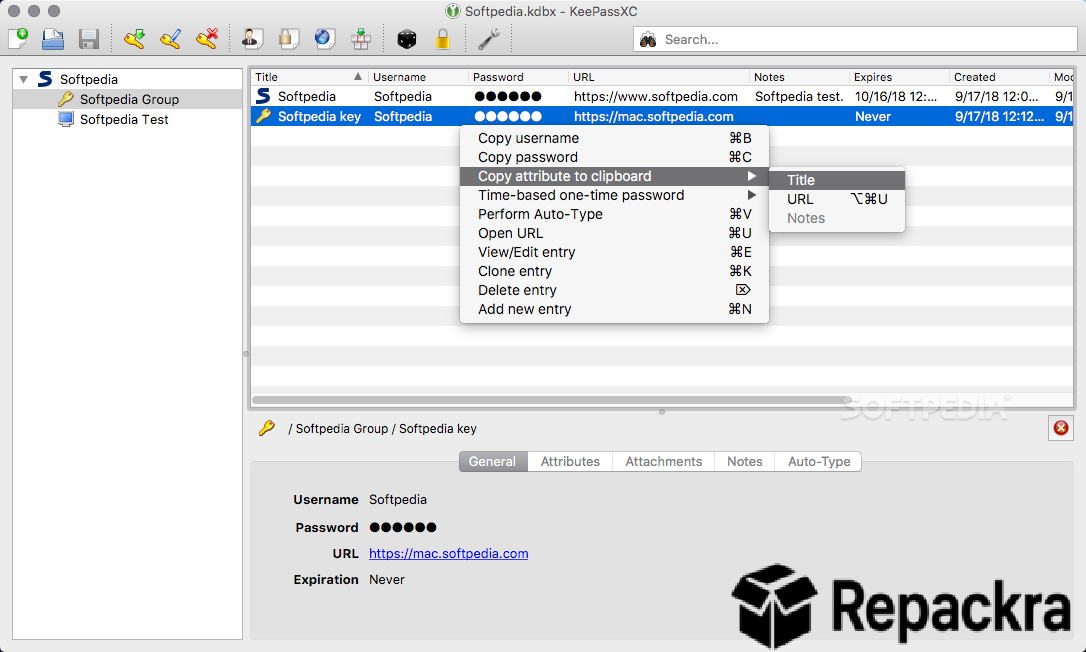Delete entry using key with red X icon
Screen dimensions: 1086x652
tap(206, 39)
